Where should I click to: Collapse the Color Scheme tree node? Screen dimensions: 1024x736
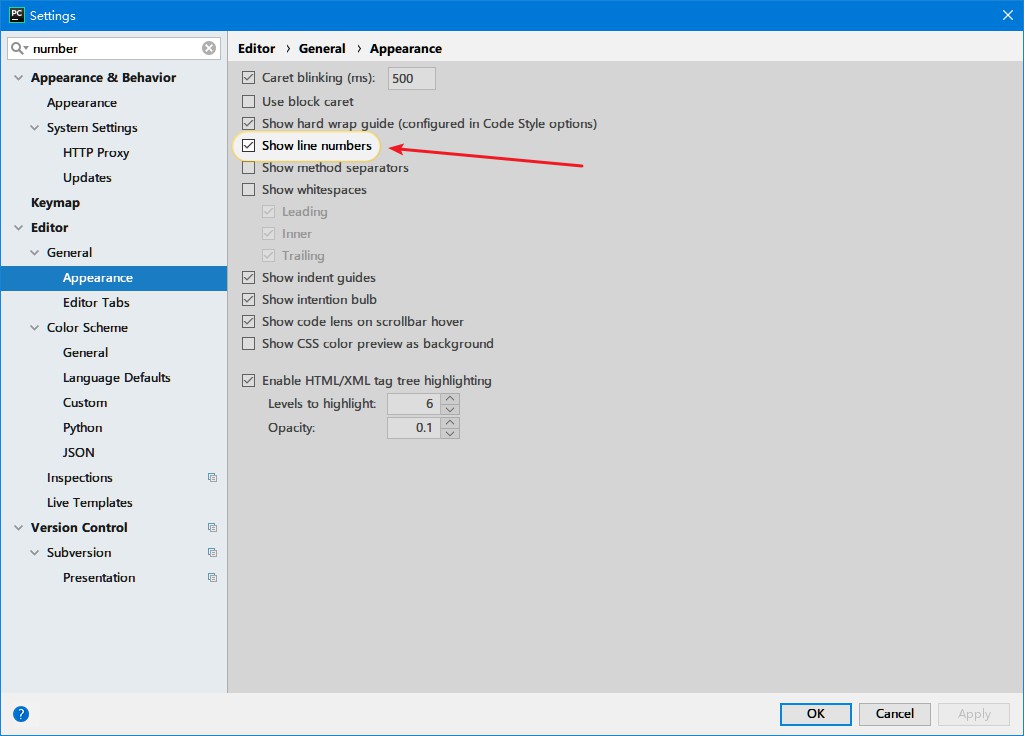point(35,328)
